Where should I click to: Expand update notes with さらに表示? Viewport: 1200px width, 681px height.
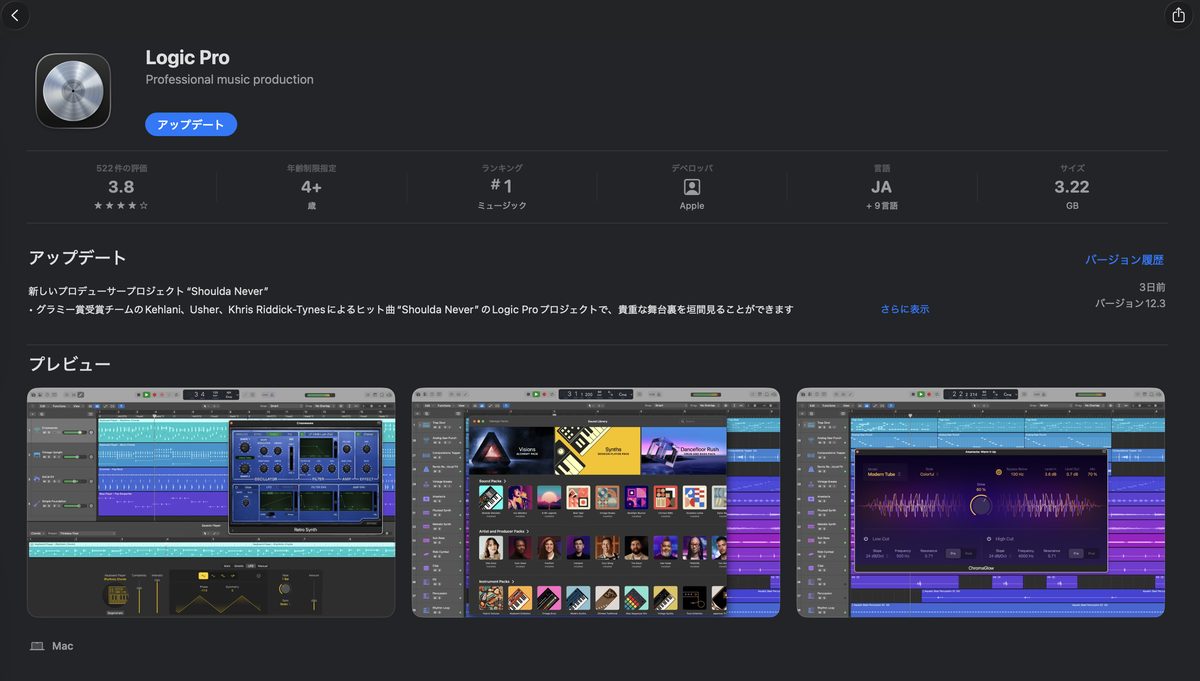(905, 309)
